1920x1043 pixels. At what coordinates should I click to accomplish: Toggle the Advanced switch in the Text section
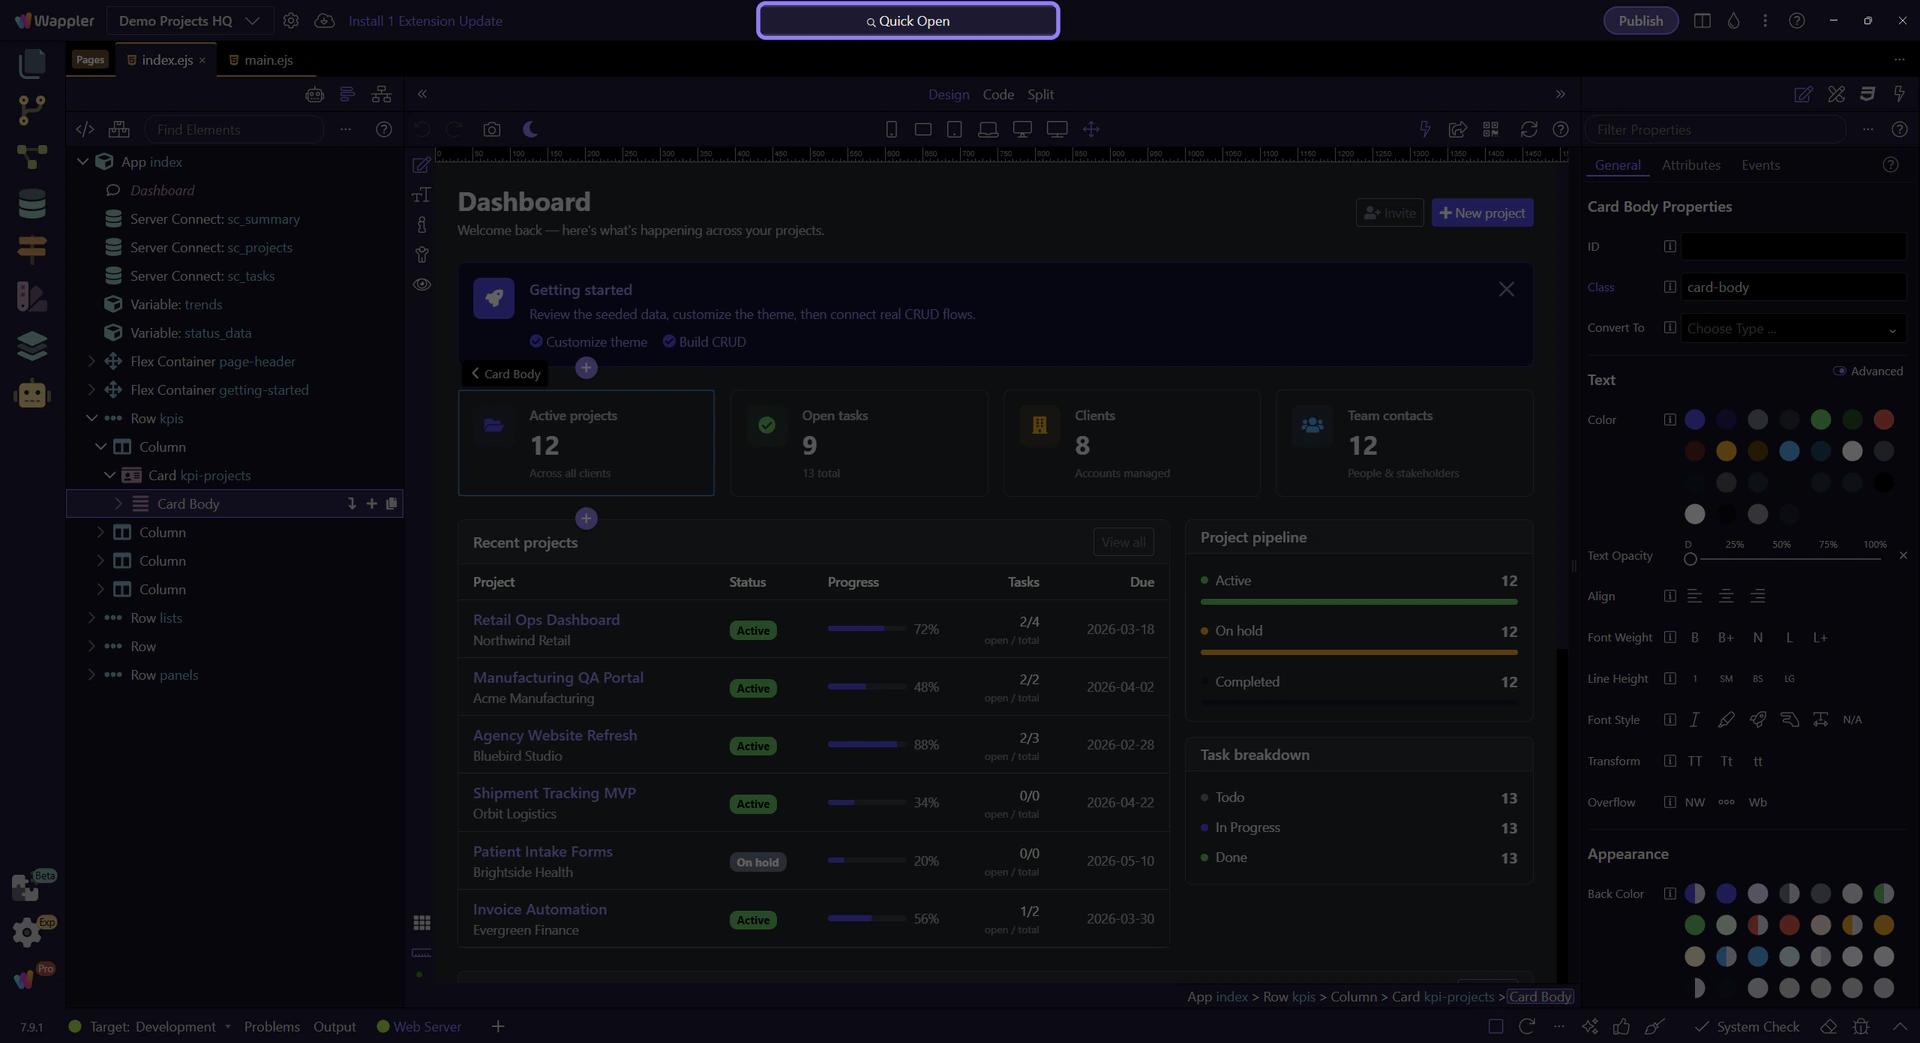pos(1839,371)
